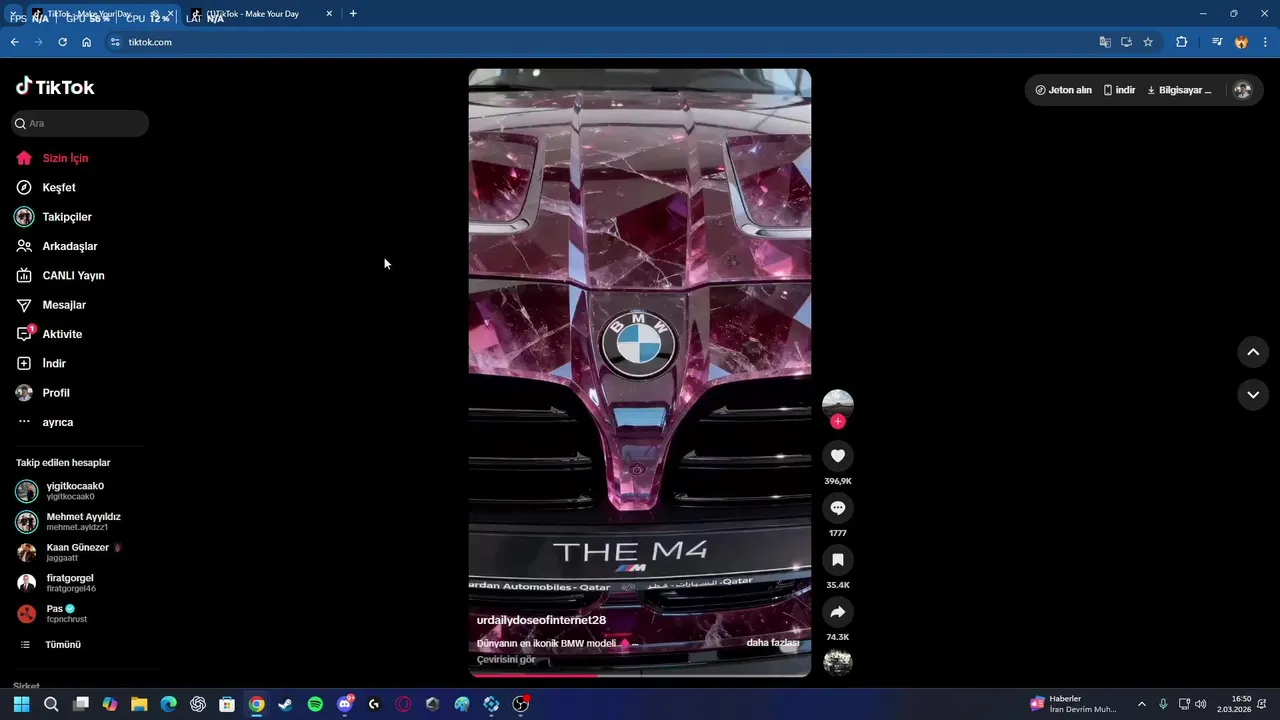The height and width of the screenshot is (720, 1280).
Task: Open the spinning sound disc thumbnail
Action: 838,662
